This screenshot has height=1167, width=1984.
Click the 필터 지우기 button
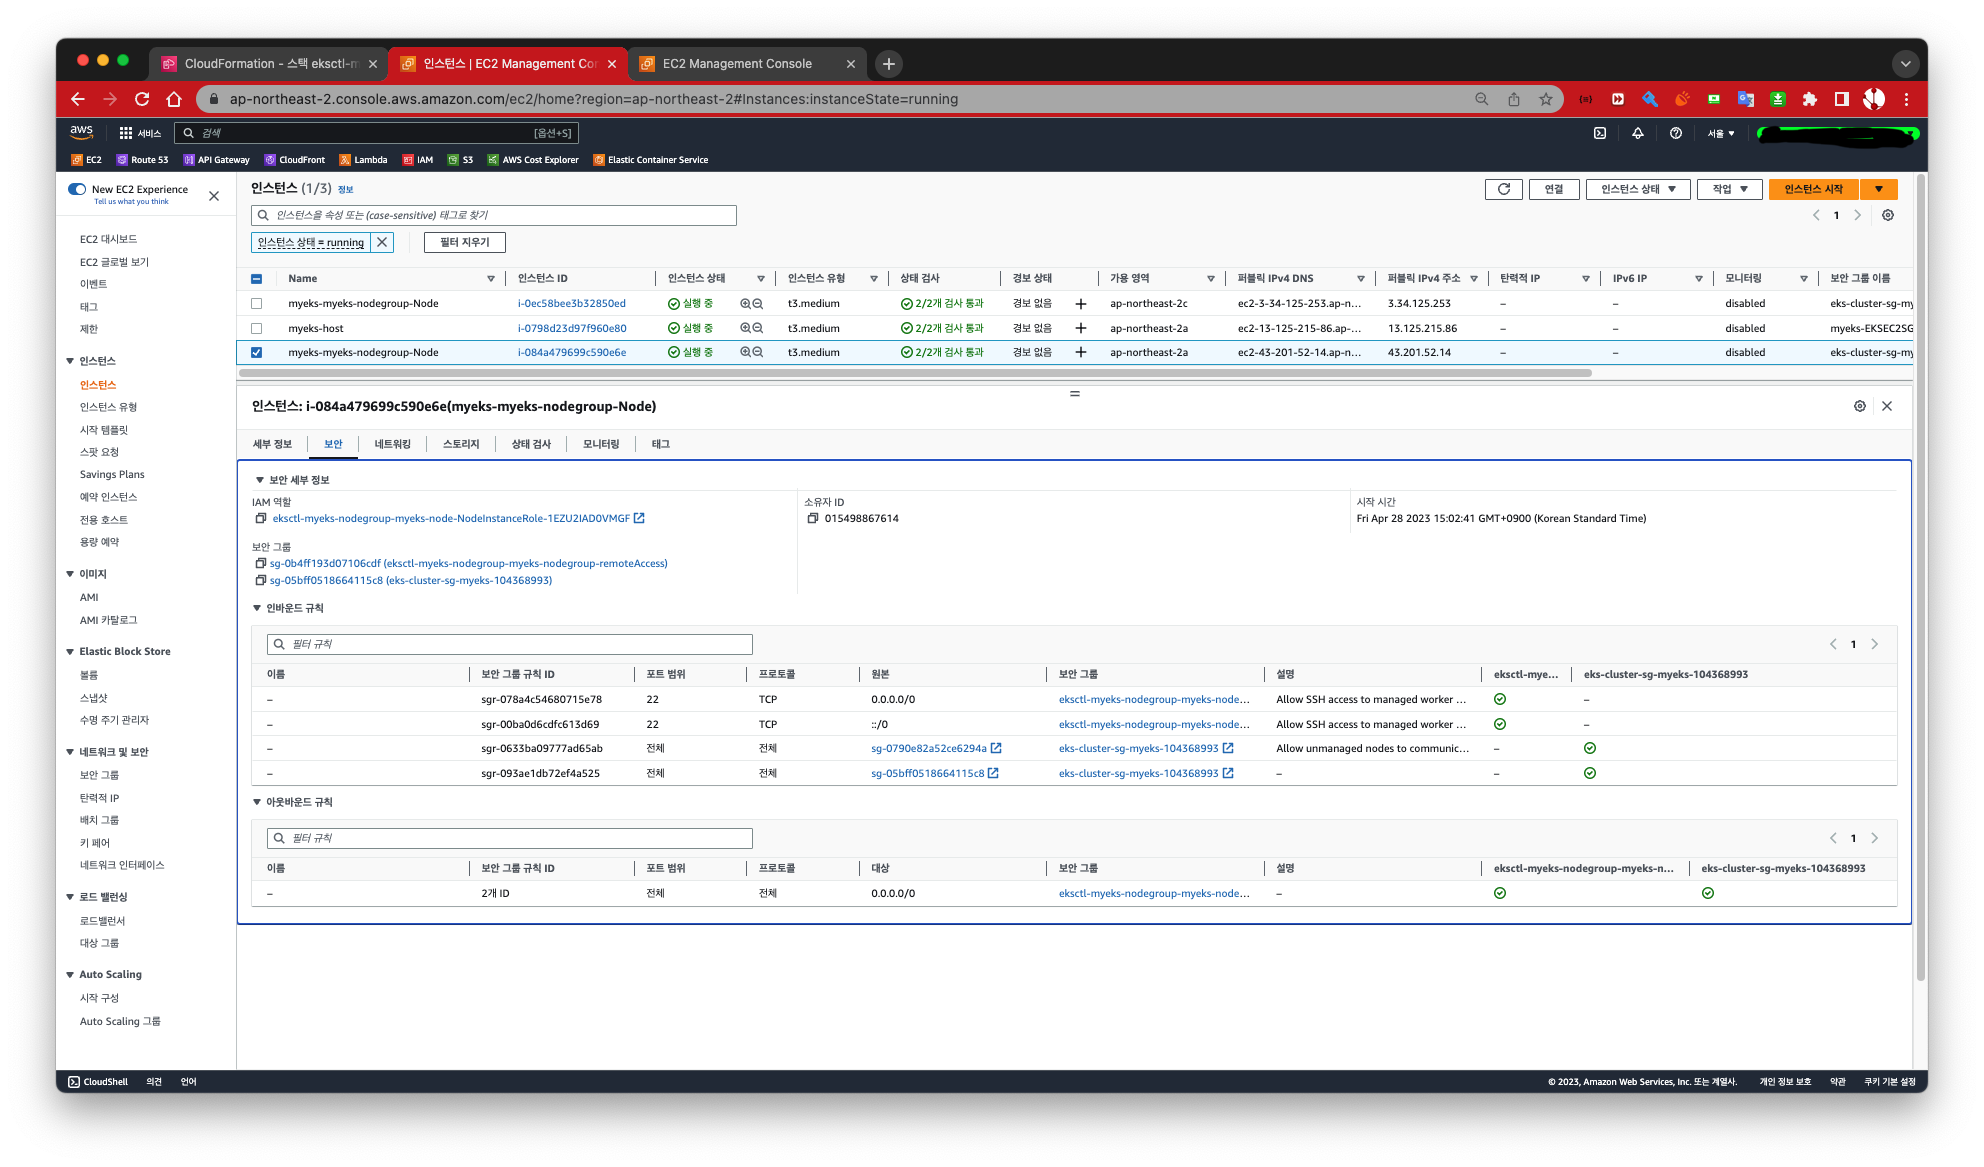pyautogui.click(x=465, y=242)
